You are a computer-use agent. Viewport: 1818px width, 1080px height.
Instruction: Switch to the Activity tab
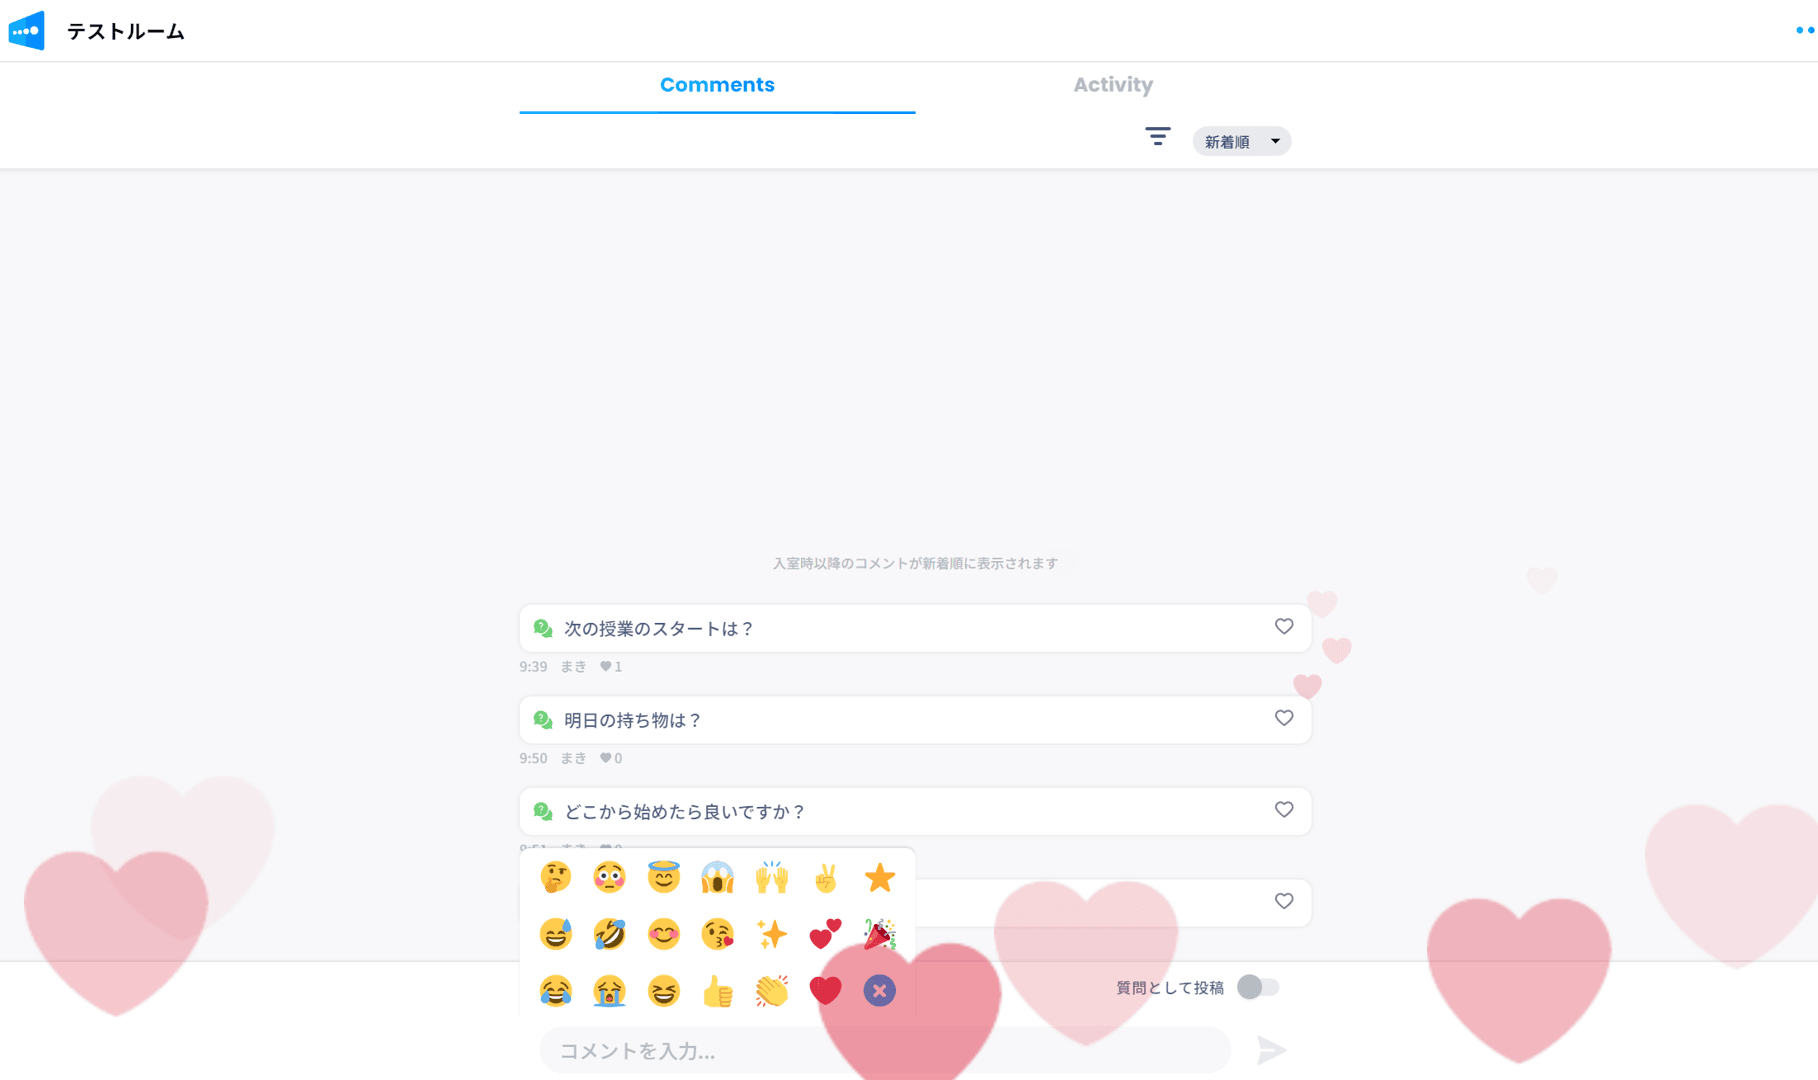(1113, 85)
